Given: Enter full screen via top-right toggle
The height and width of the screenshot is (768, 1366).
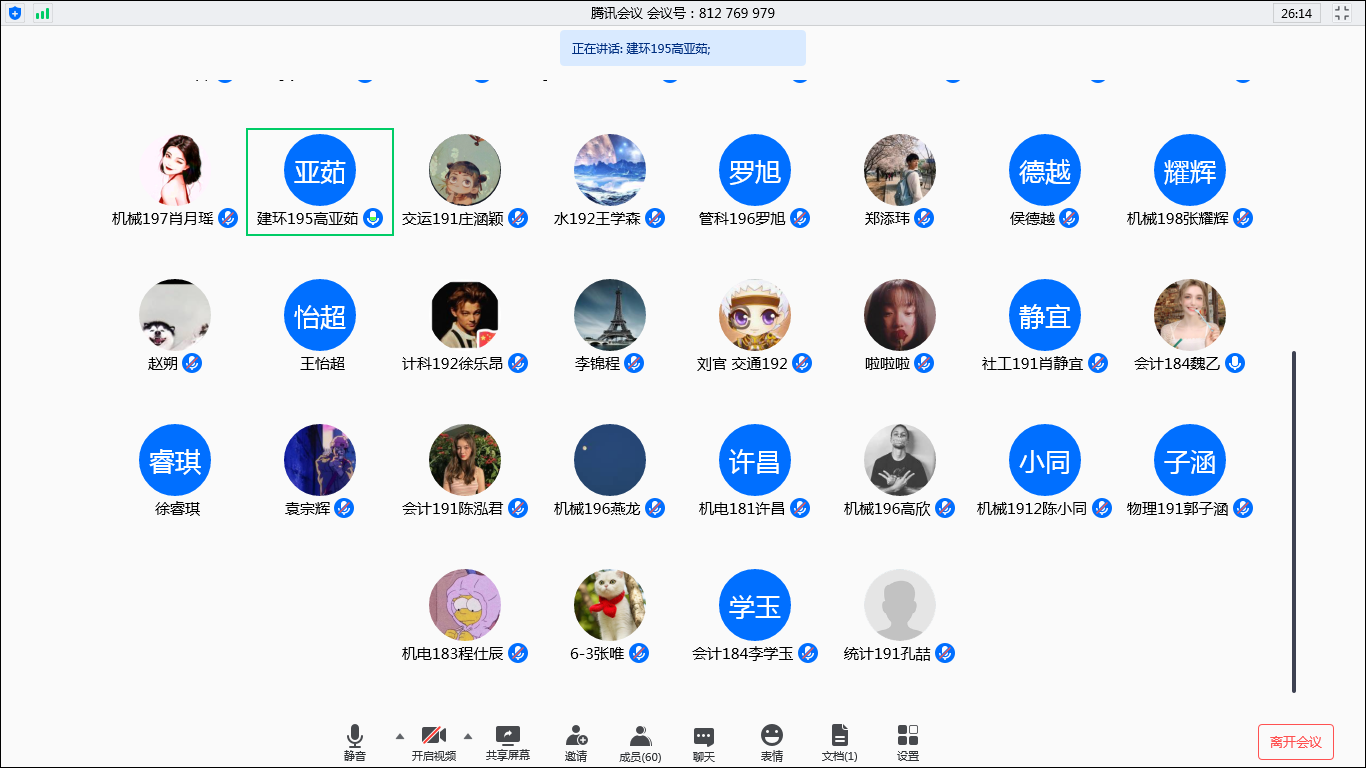Looking at the screenshot, I should (x=1342, y=13).
